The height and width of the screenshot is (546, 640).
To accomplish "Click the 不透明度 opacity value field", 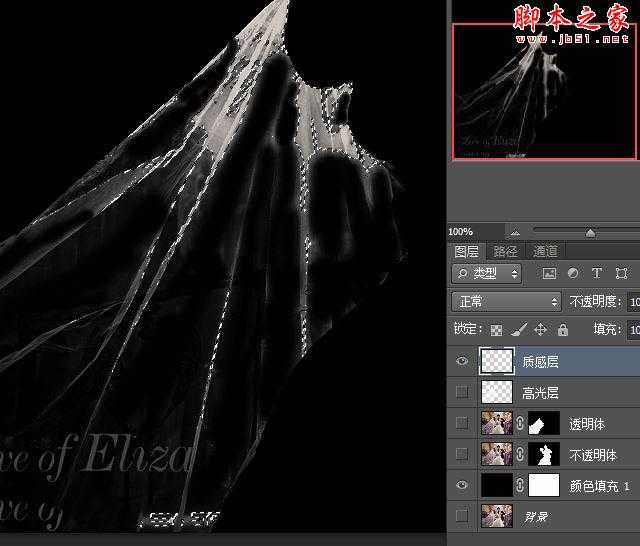I will click(x=633, y=302).
